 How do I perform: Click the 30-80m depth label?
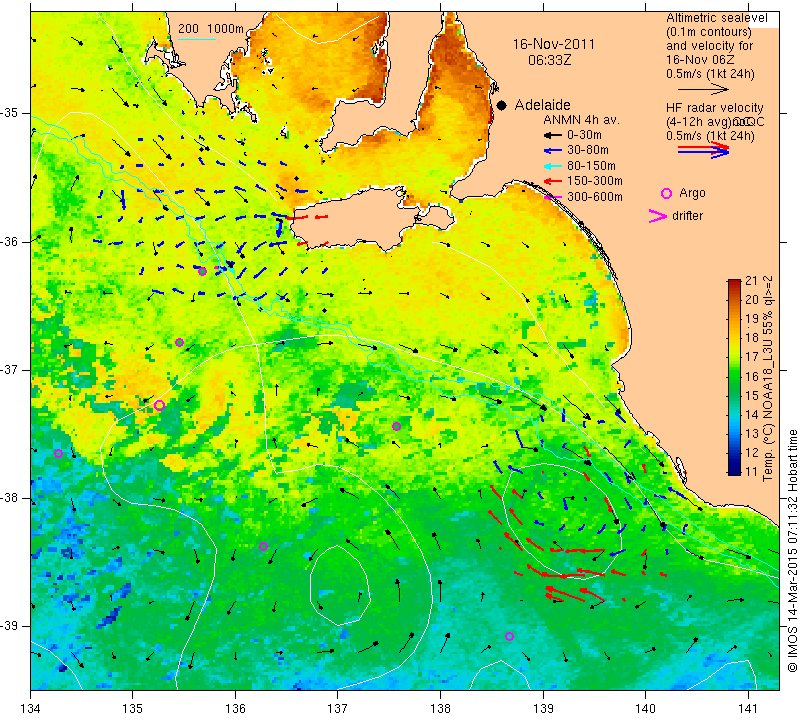click(x=588, y=150)
